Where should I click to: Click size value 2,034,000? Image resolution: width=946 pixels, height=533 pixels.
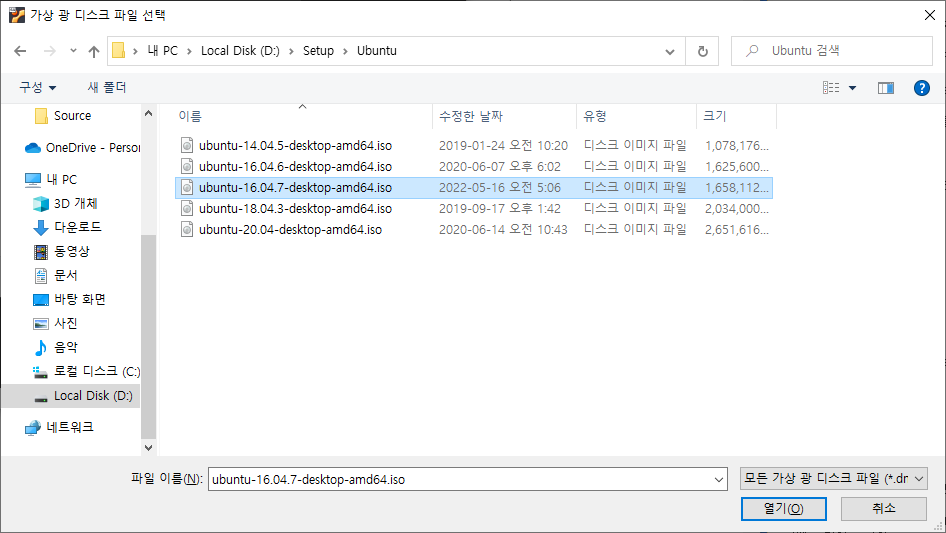(x=737, y=209)
